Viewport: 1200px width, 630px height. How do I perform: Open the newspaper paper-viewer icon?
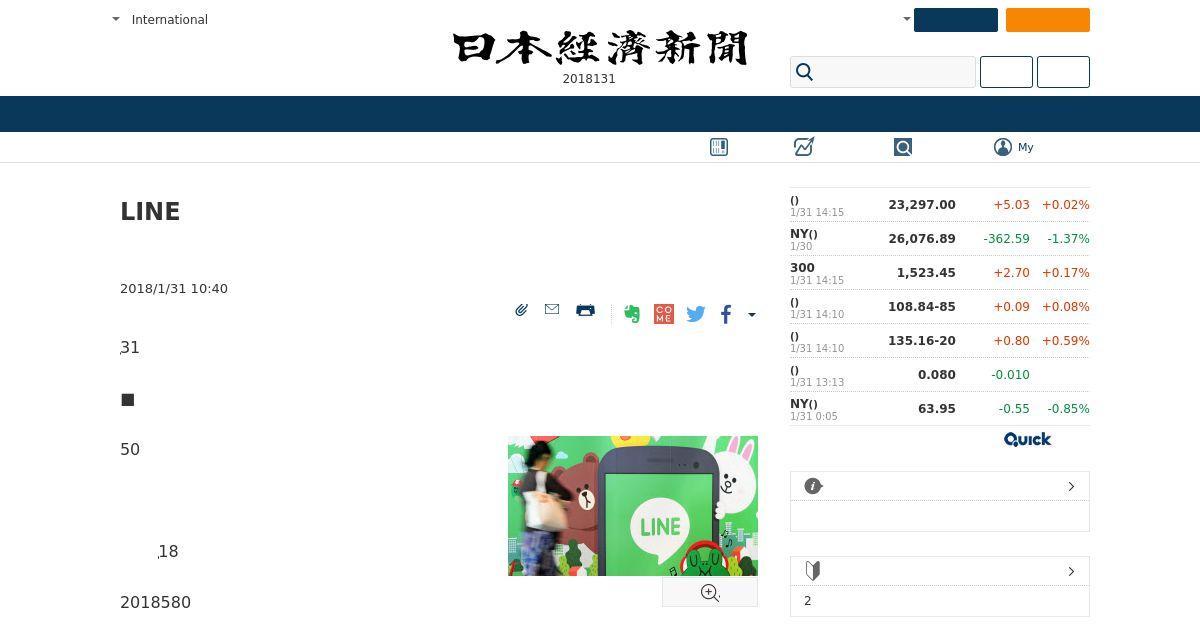point(719,147)
